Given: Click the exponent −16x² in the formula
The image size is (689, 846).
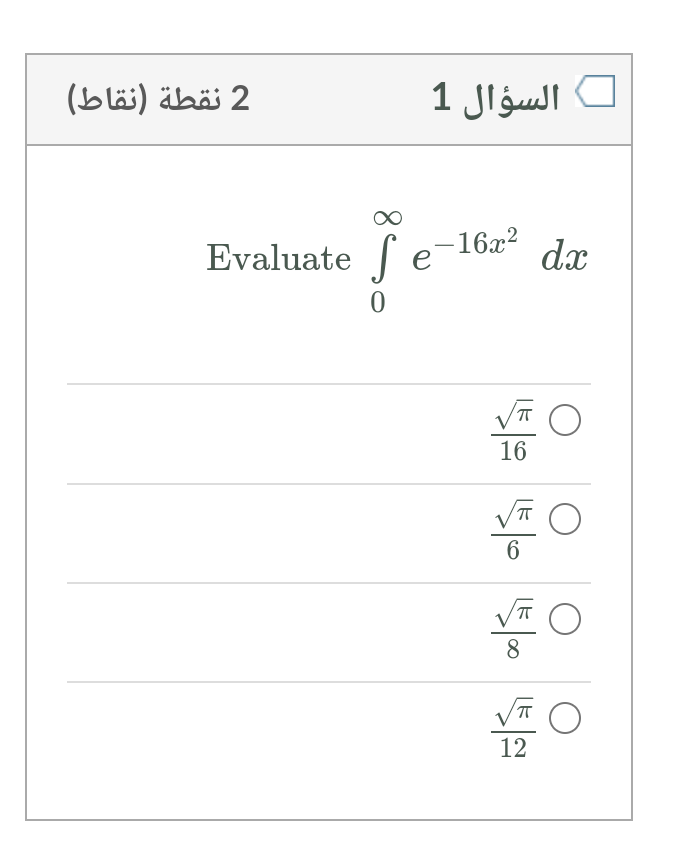Looking at the screenshot, I should pyautogui.click(x=476, y=242).
